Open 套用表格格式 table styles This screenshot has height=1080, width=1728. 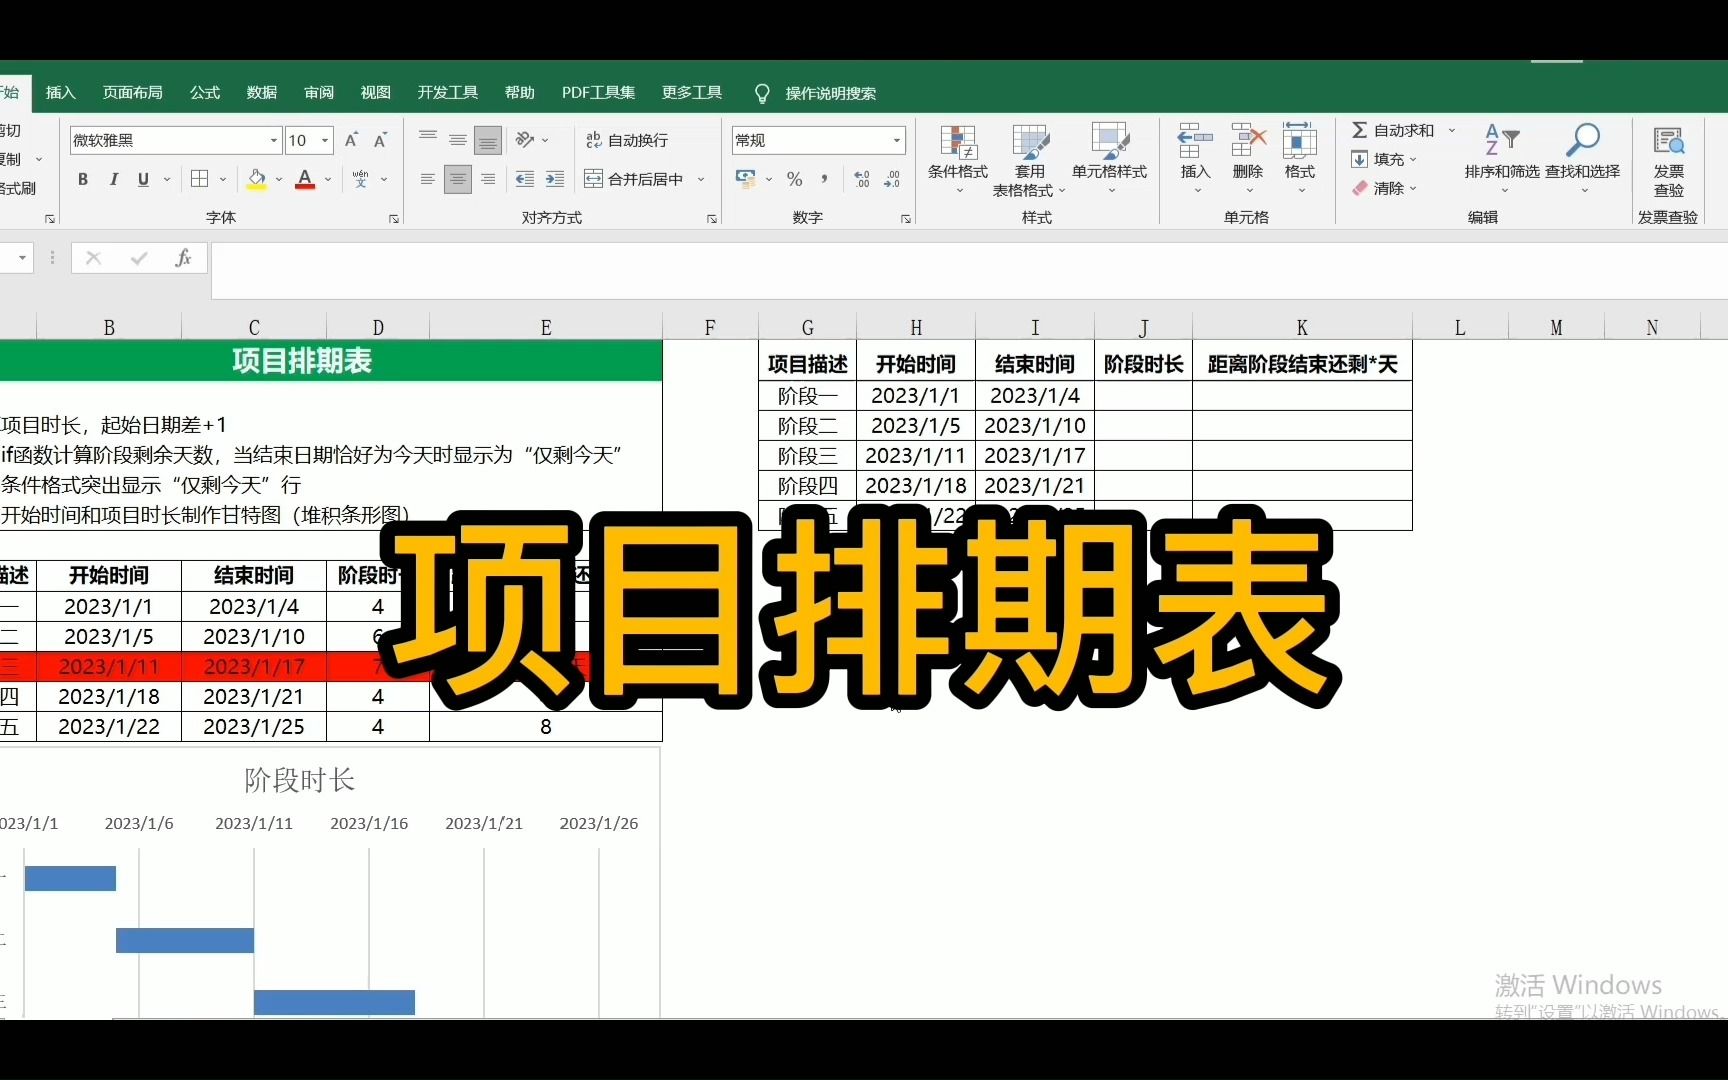(x=1029, y=160)
